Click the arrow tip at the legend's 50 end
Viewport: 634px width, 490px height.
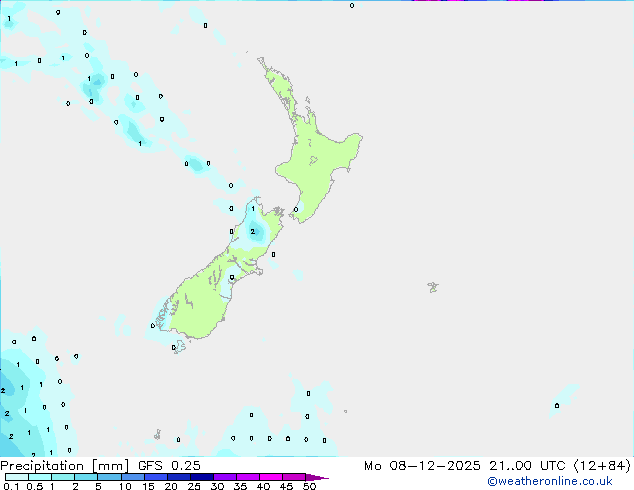tap(318, 477)
